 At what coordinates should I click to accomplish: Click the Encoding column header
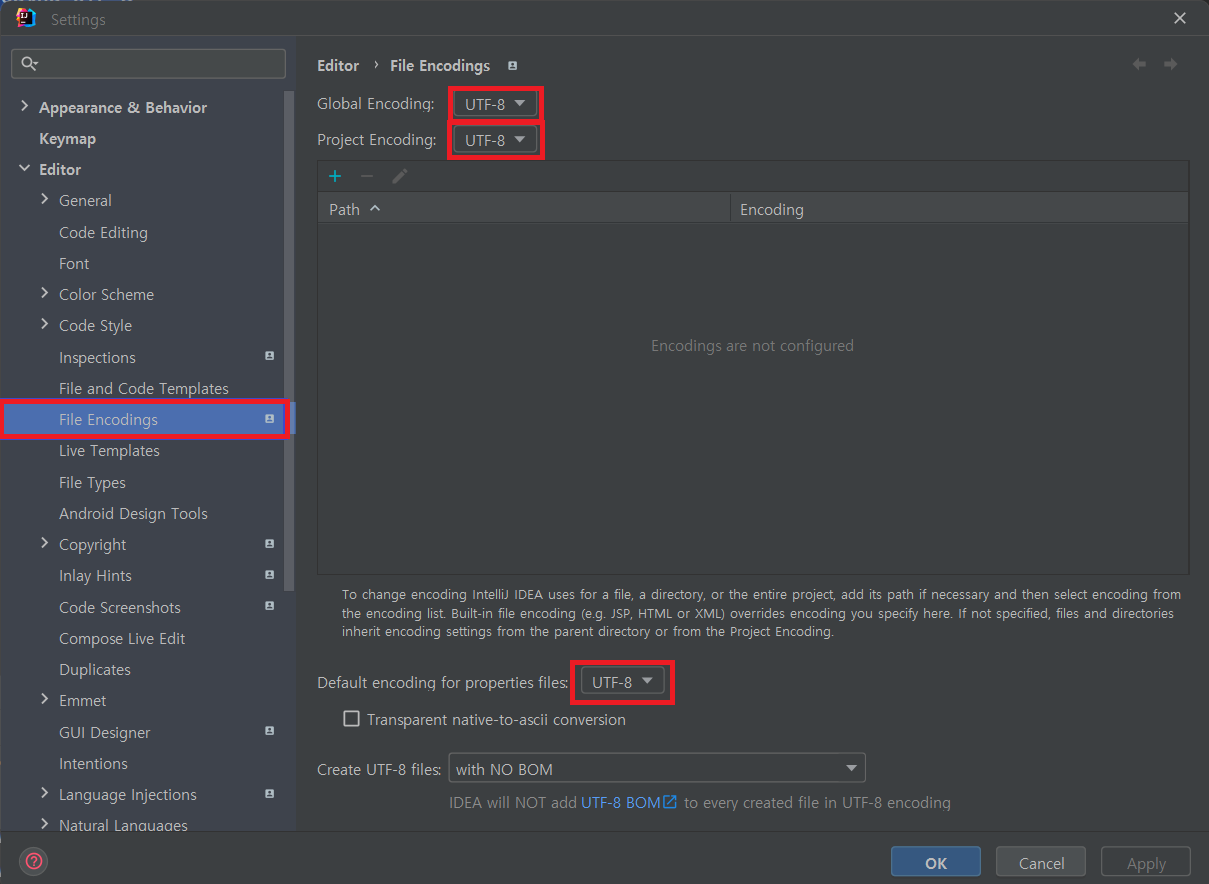click(x=959, y=209)
